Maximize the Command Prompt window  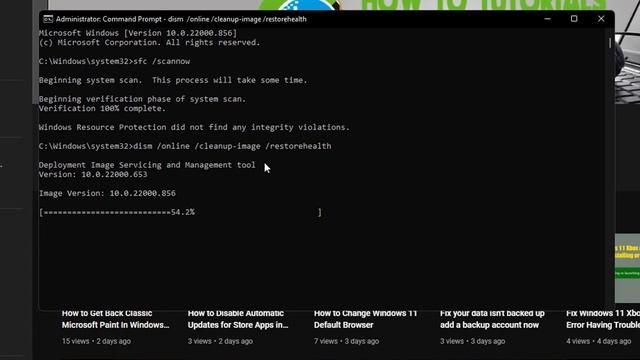click(574, 19)
